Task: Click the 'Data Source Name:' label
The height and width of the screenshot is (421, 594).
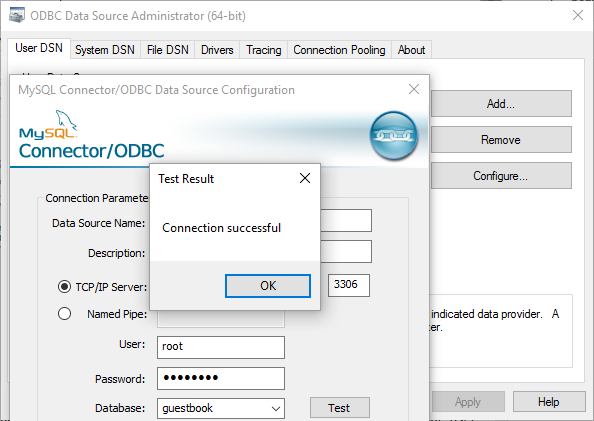Action: point(98,223)
